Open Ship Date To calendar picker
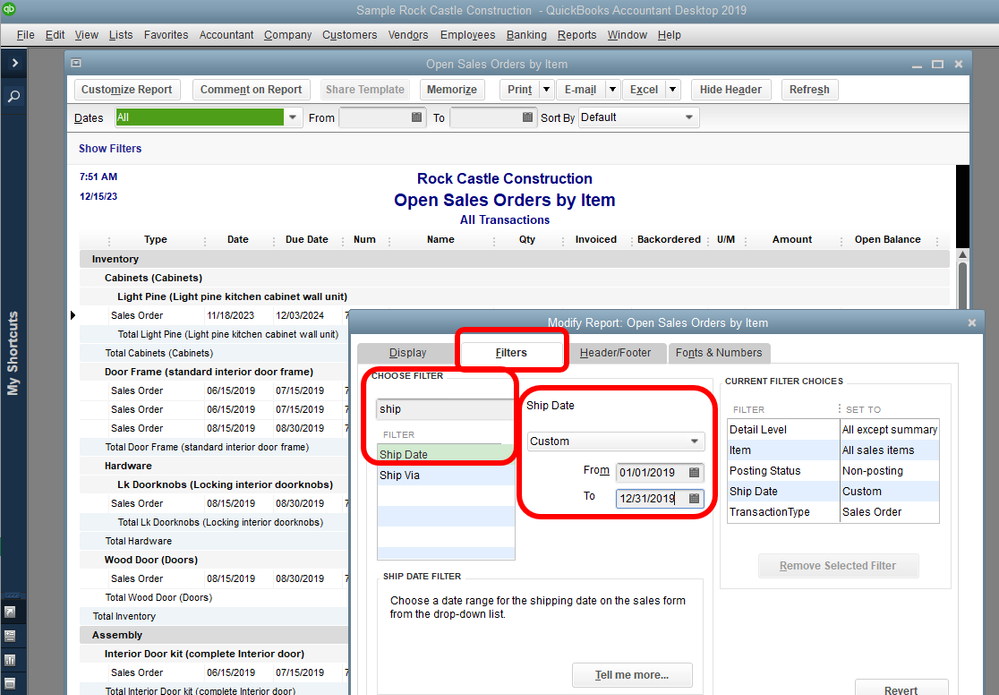This screenshot has width=999, height=695. tap(694, 498)
